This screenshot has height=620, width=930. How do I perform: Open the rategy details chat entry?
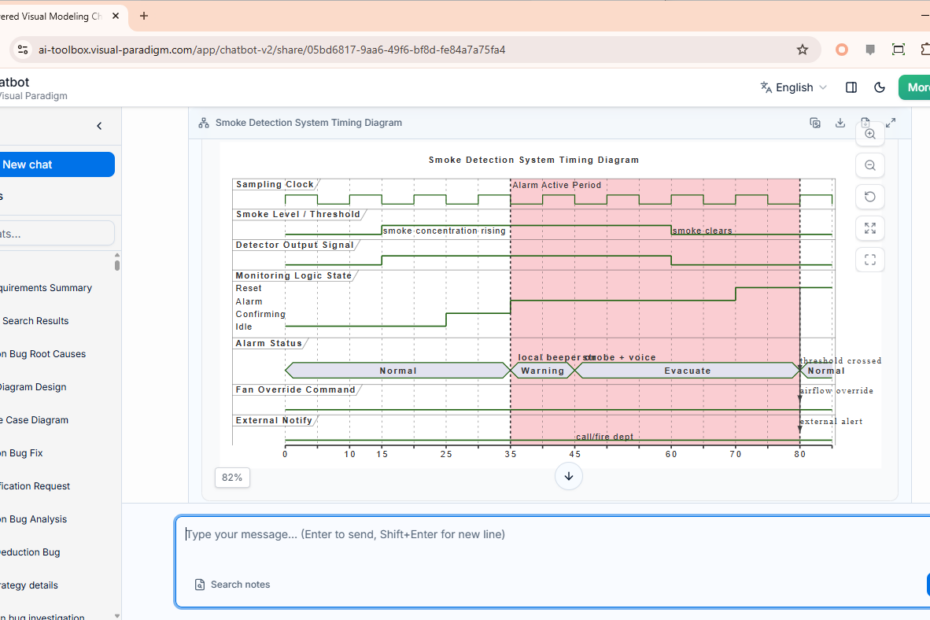[x=30, y=586]
